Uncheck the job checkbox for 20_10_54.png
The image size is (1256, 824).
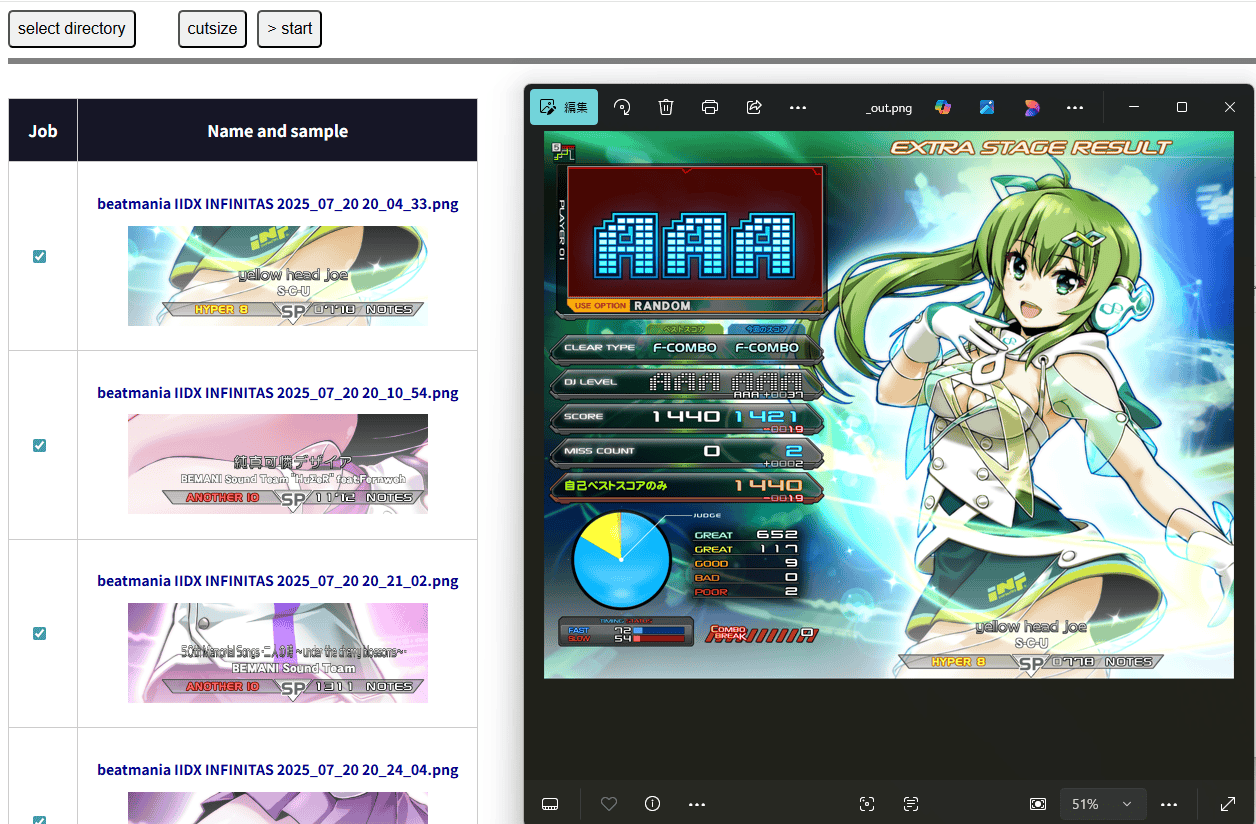coord(40,445)
